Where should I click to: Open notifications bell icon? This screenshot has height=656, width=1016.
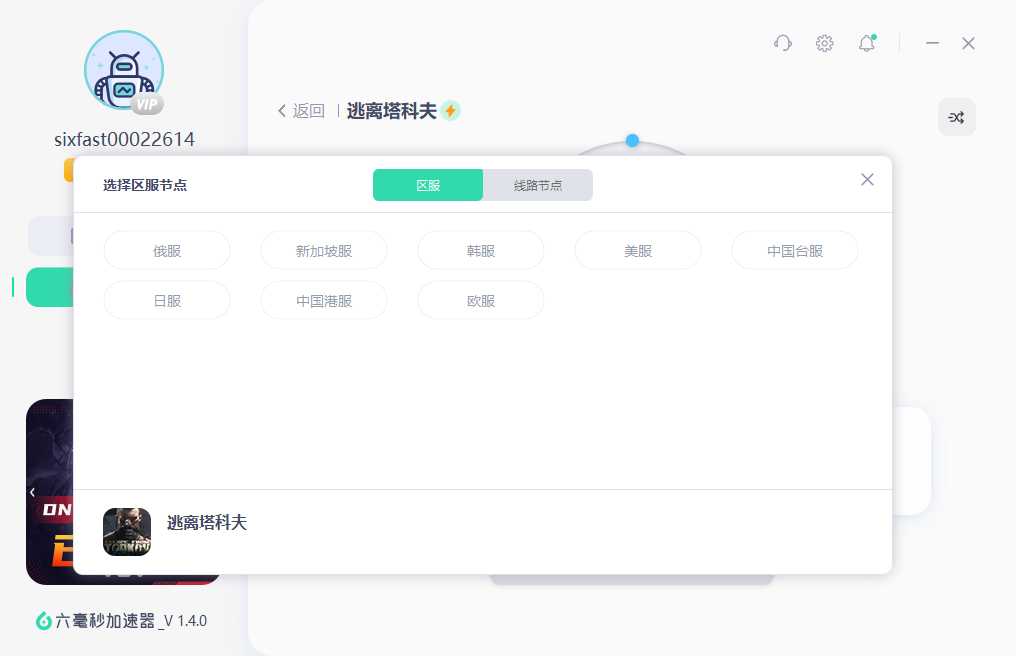(866, 43)
